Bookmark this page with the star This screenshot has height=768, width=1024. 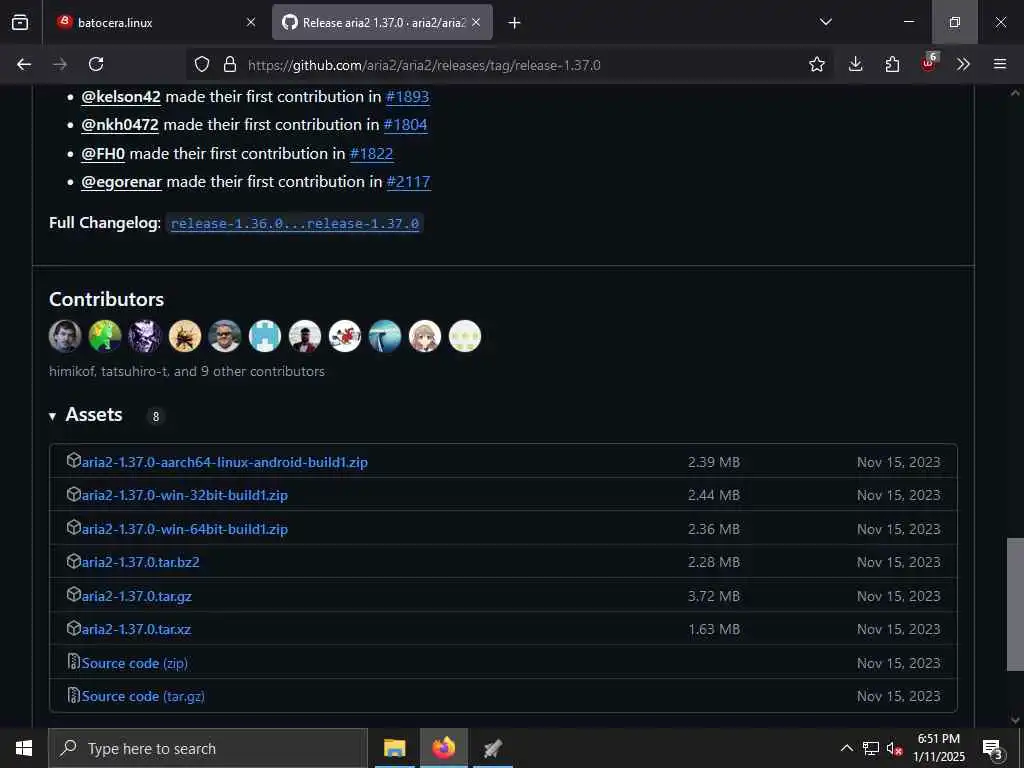tap(816, 64)
